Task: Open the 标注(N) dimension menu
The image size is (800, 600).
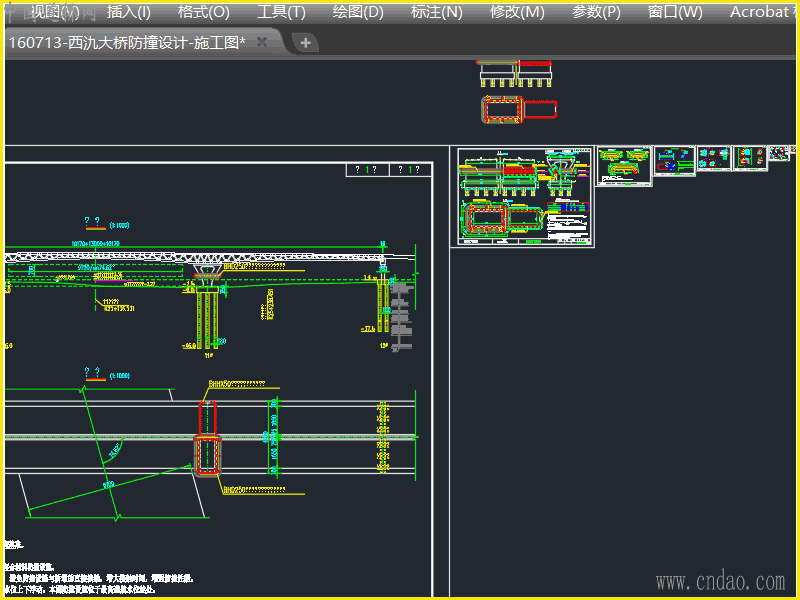Action: 437,12
